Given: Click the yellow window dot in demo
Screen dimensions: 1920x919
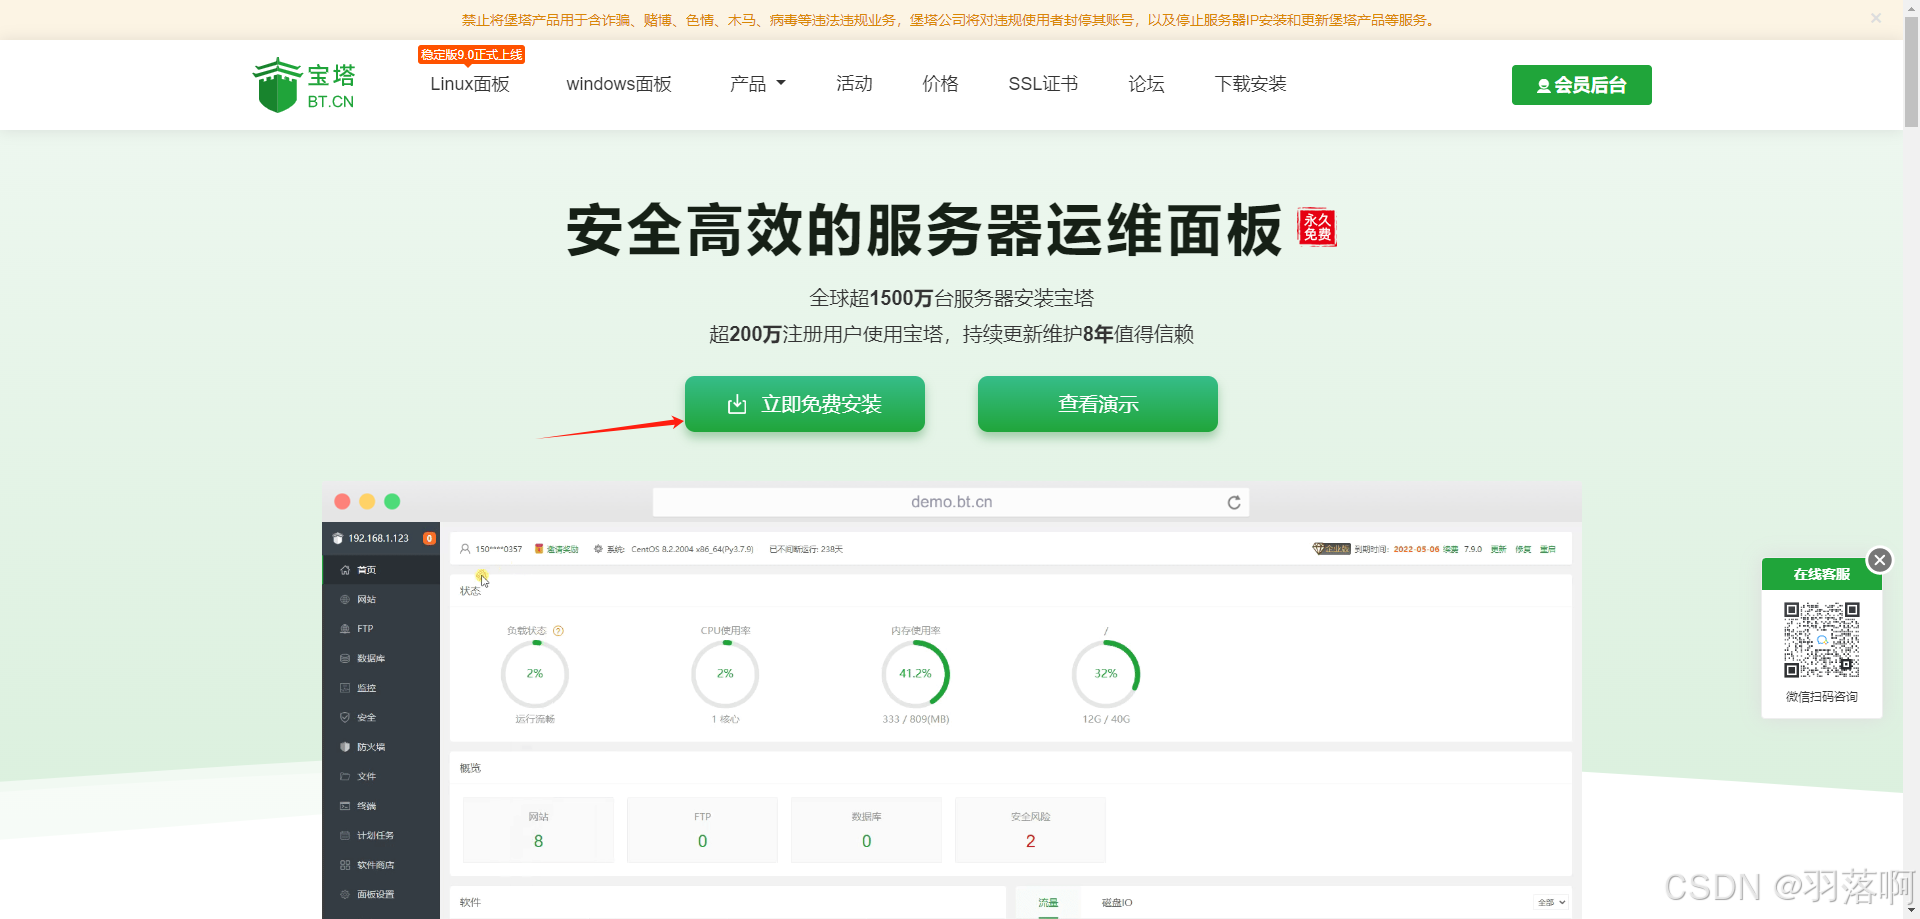Looking at the screenshot, I should (367, 501).
